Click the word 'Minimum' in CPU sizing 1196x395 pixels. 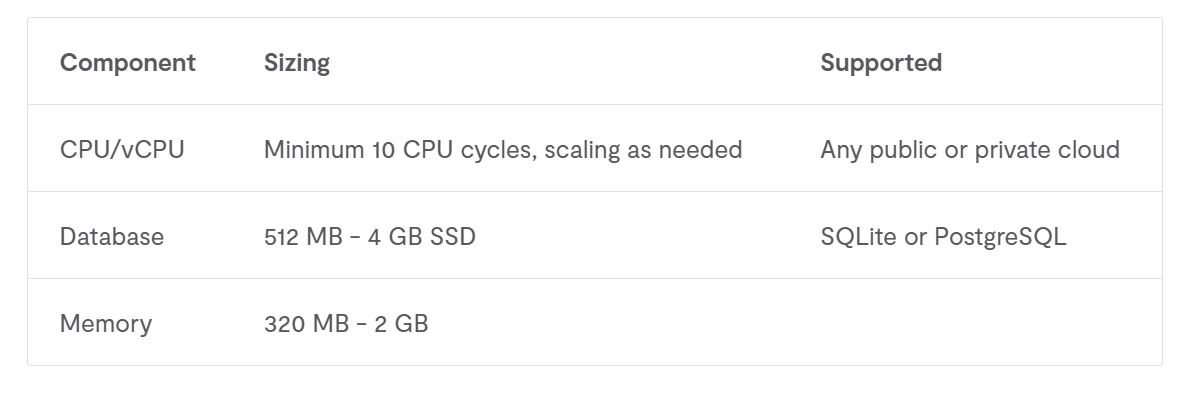(313, 149)
